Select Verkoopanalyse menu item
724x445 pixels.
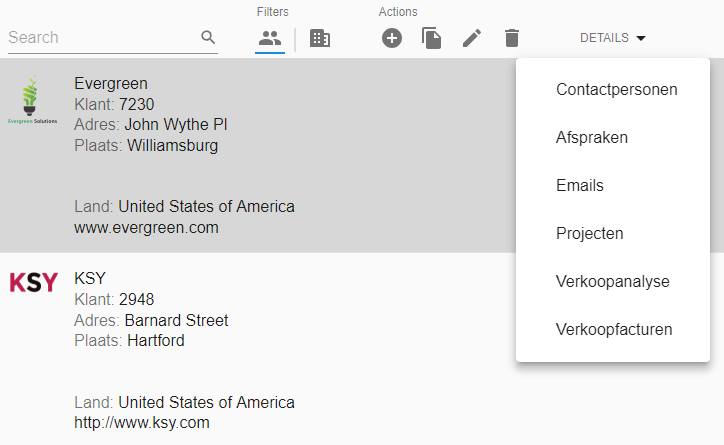[613, 282]
